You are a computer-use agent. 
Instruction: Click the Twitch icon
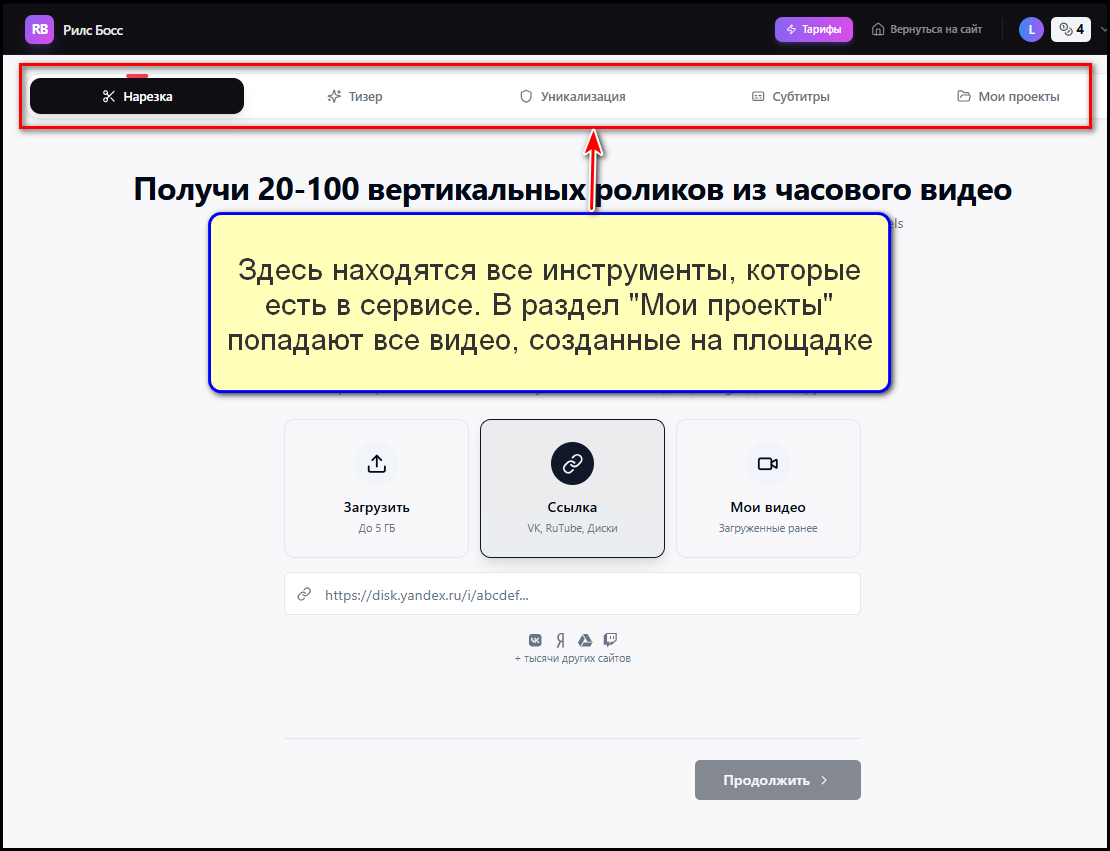click(610, 640)
